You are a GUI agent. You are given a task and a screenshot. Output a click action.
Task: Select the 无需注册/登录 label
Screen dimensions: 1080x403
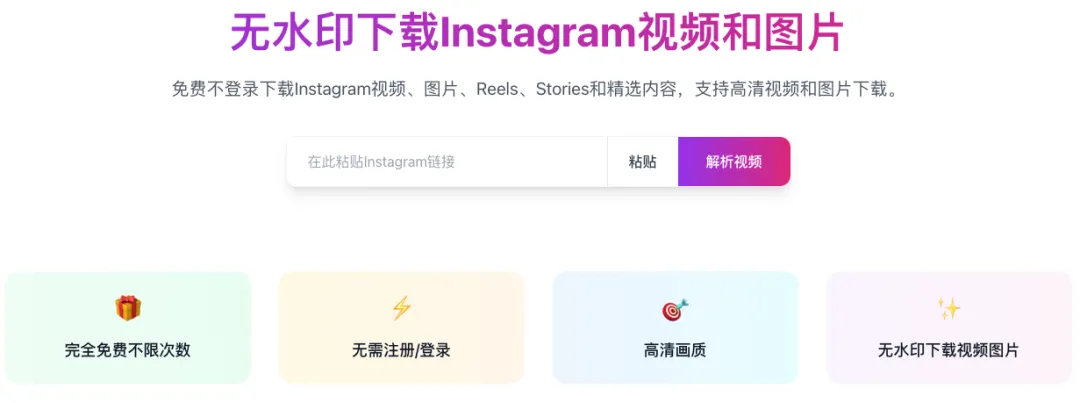(x=401, y=350)
